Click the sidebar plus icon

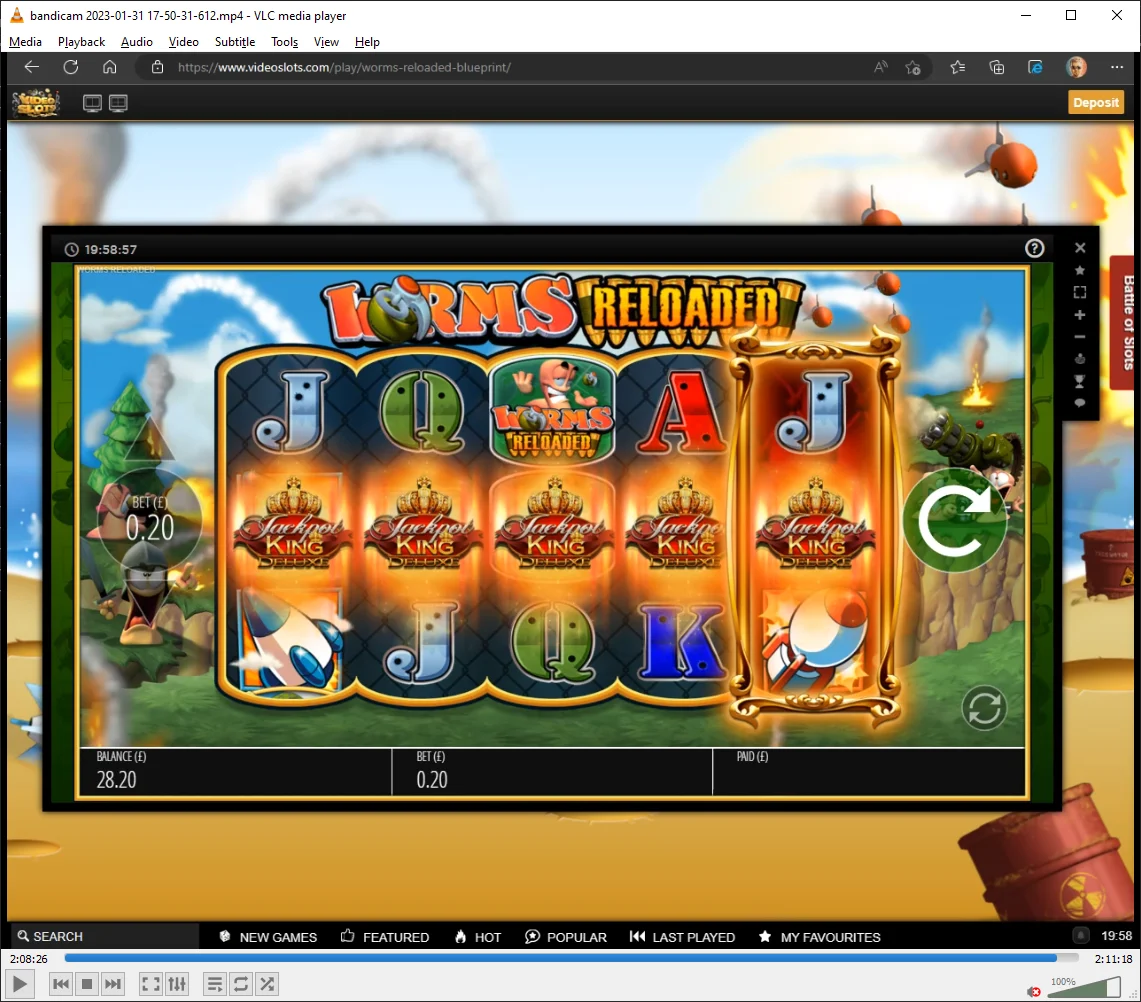1080,315
